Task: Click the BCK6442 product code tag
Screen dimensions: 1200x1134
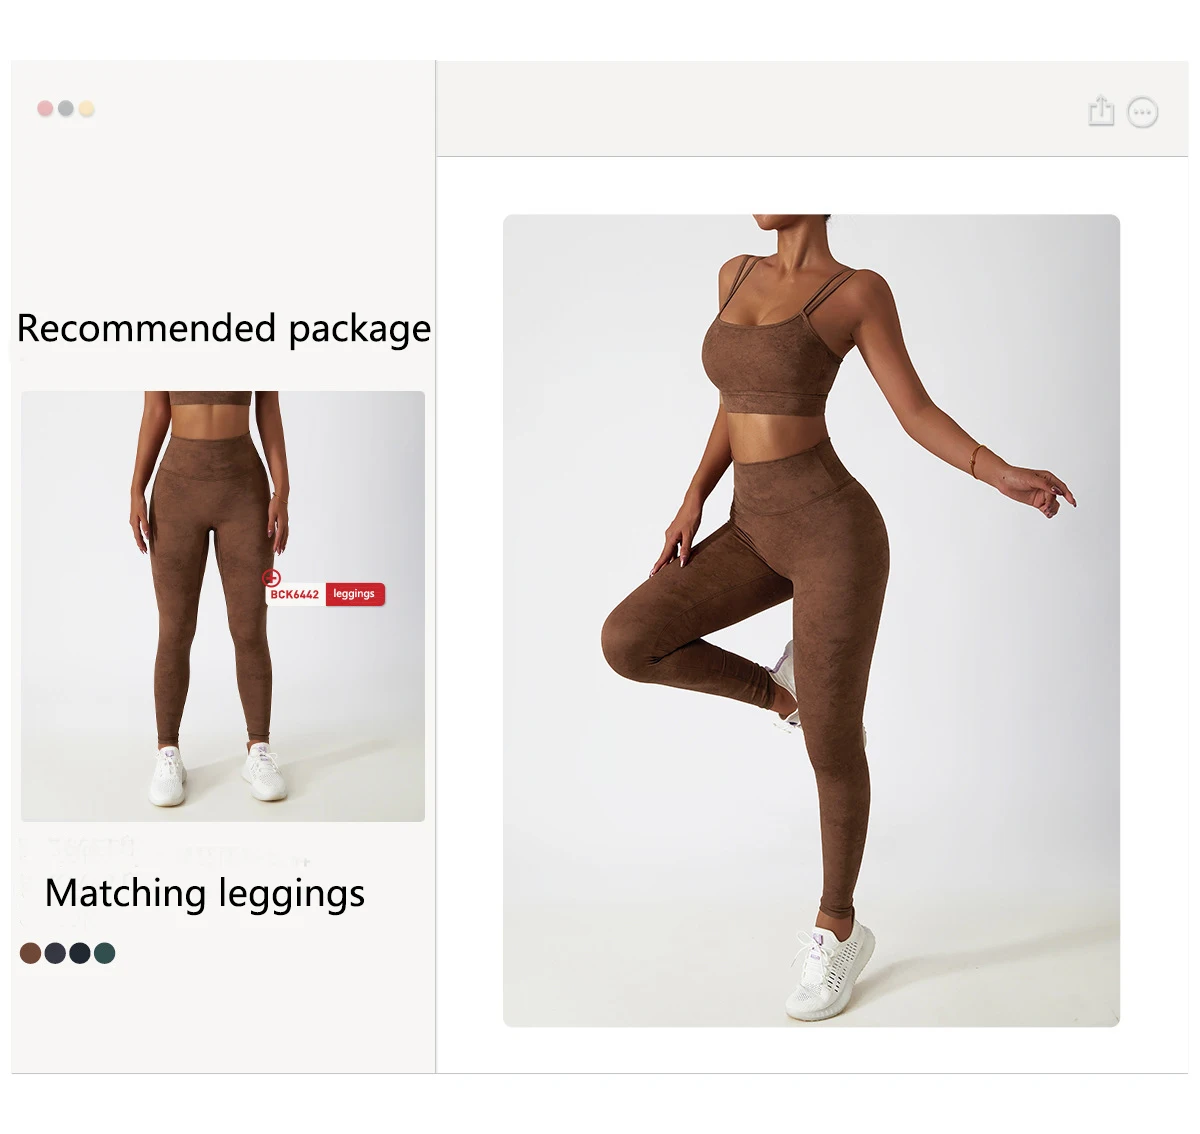Action: (x=295, y=595)
